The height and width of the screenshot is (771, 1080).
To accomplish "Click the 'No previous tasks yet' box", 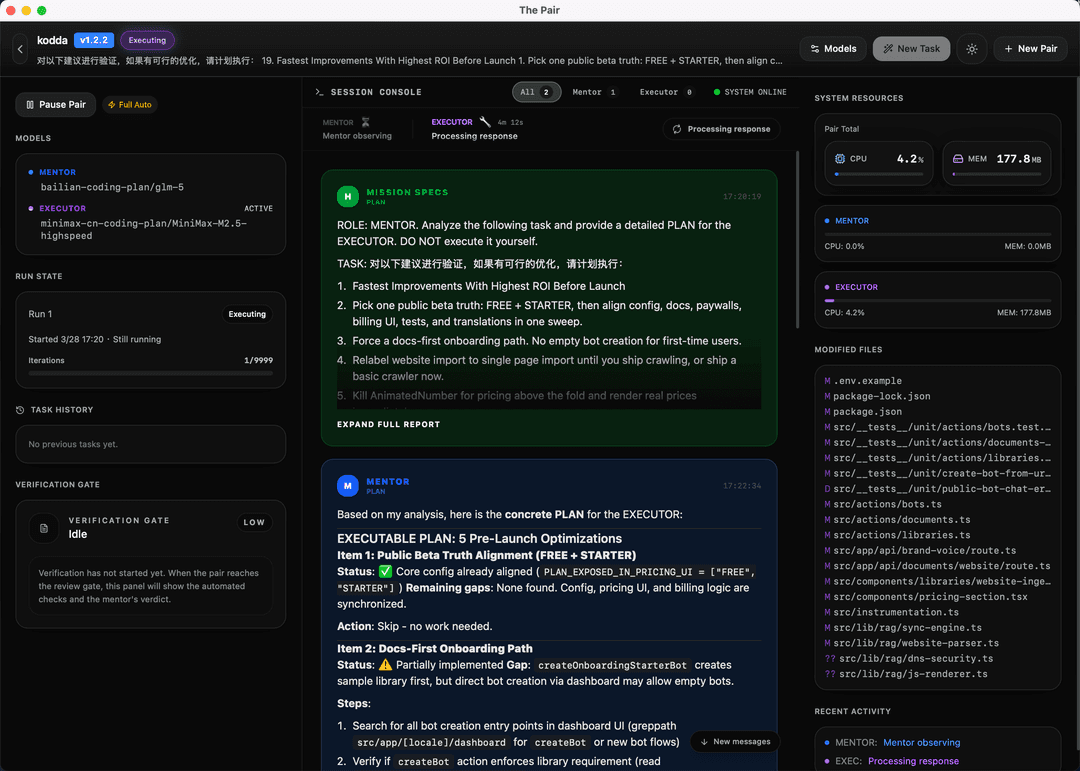I will point(150,444).
